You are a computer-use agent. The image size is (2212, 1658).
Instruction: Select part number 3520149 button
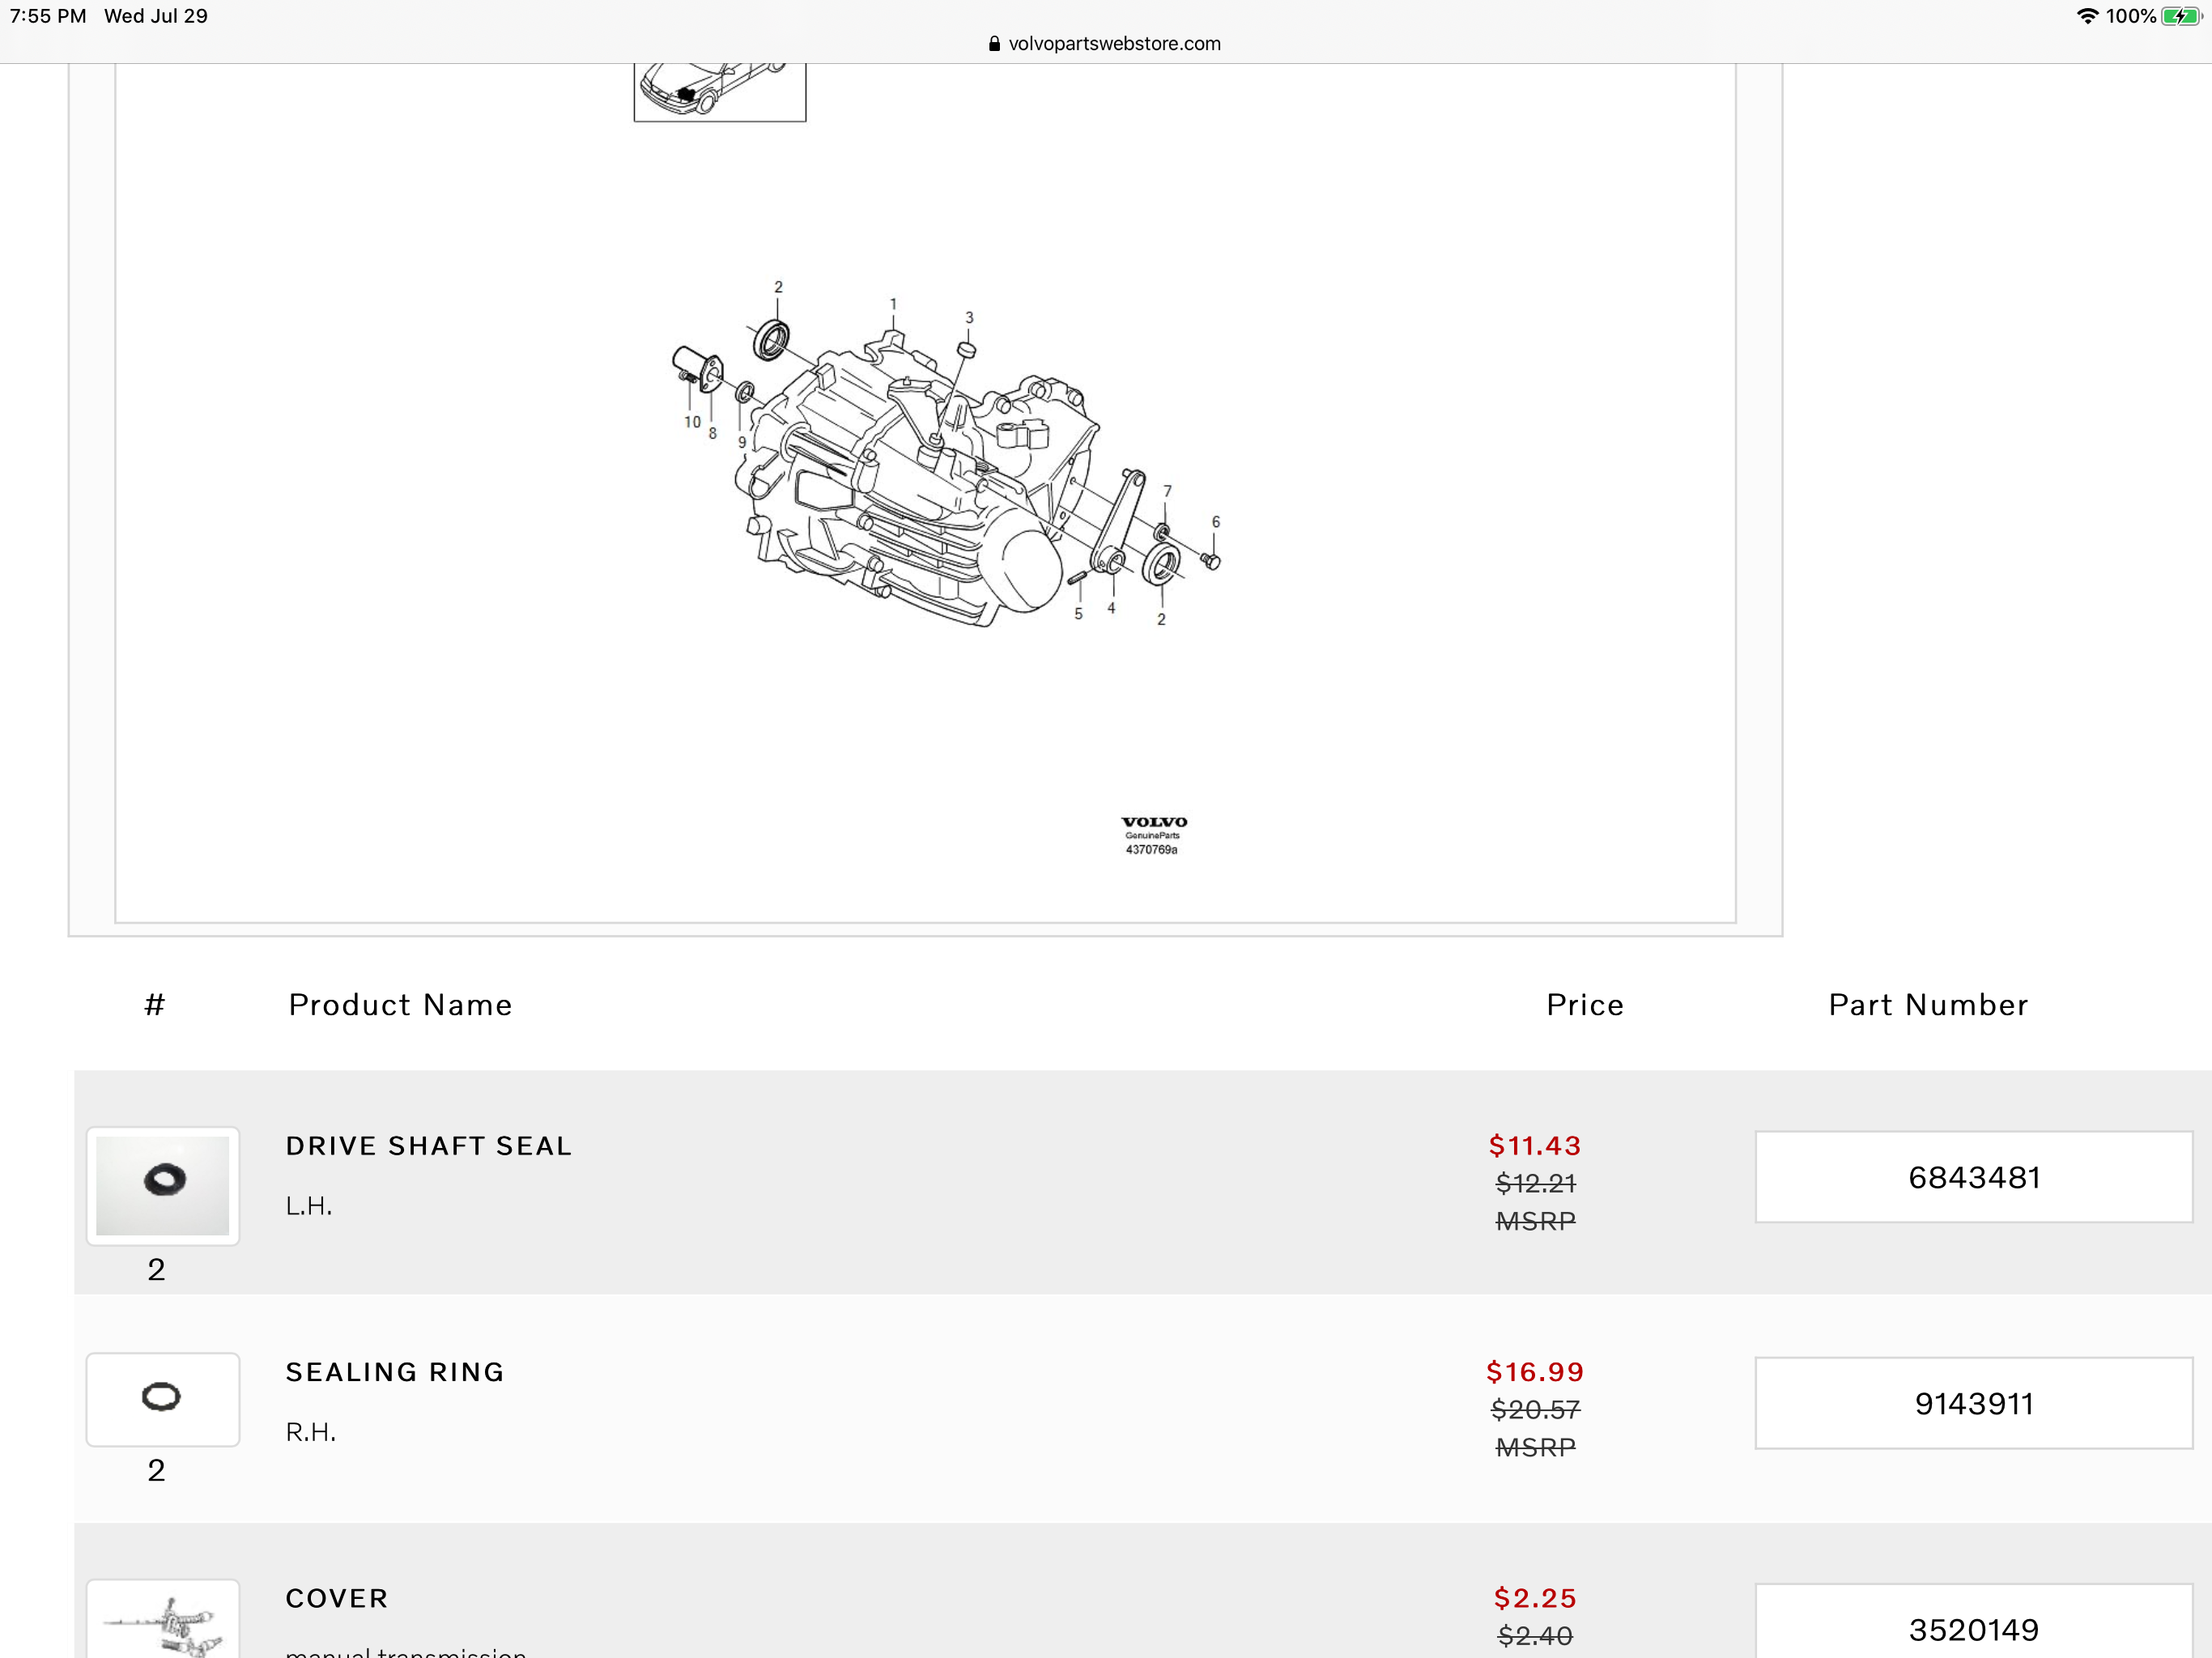point(1973,1628)
